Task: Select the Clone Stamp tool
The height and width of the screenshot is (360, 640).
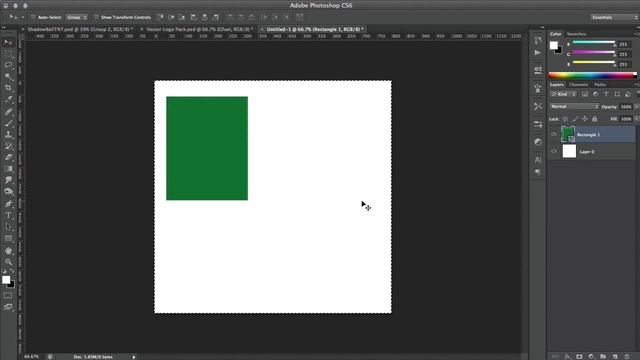Action: click(8, 135)
